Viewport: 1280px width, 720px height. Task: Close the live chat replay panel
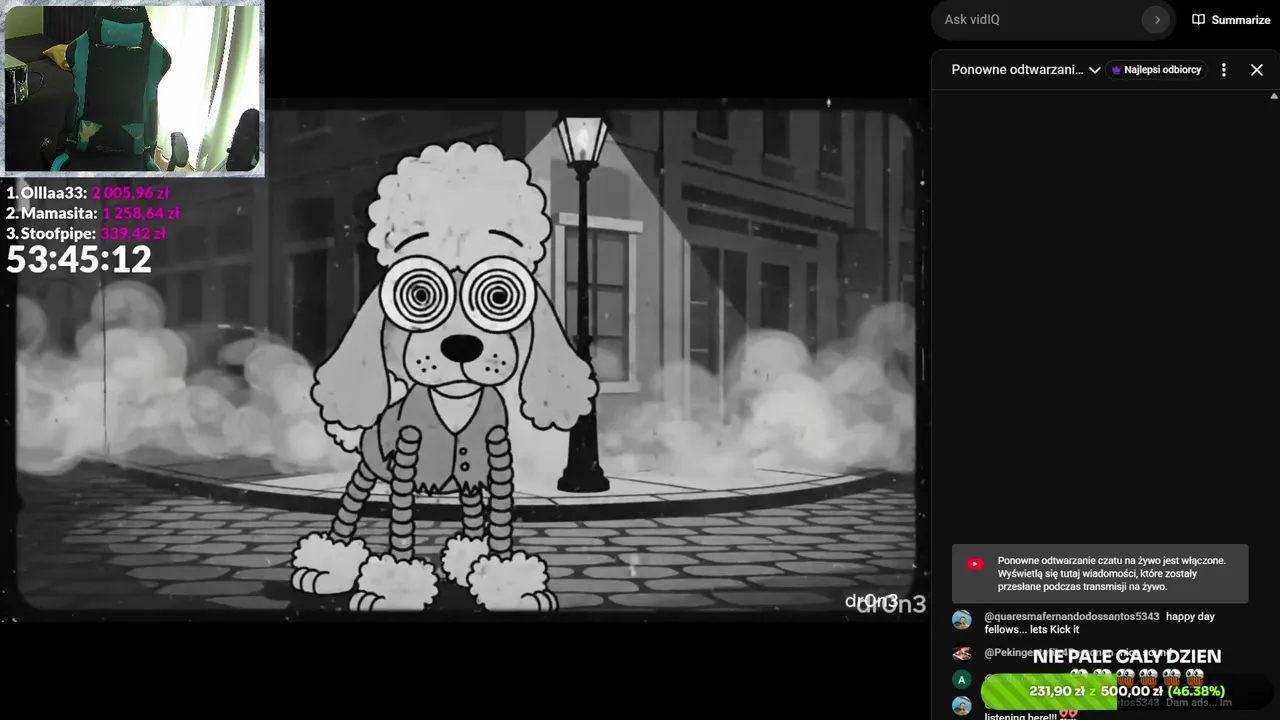click(x=1257, y=70)
